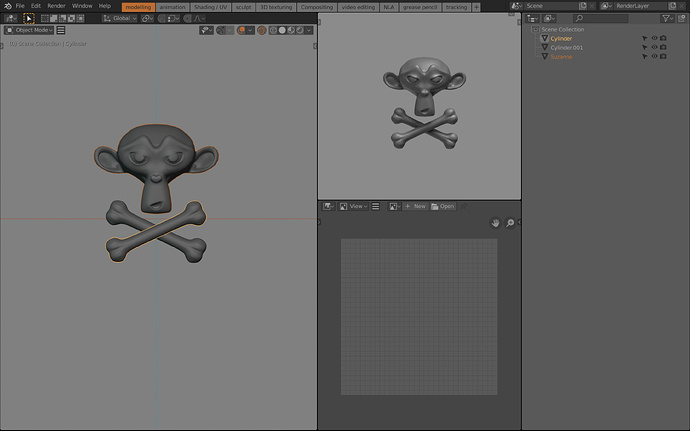This screenshot has height=431, width=690.
Task: Hide Cylinder with its eye icon
Action: point(654,38)
